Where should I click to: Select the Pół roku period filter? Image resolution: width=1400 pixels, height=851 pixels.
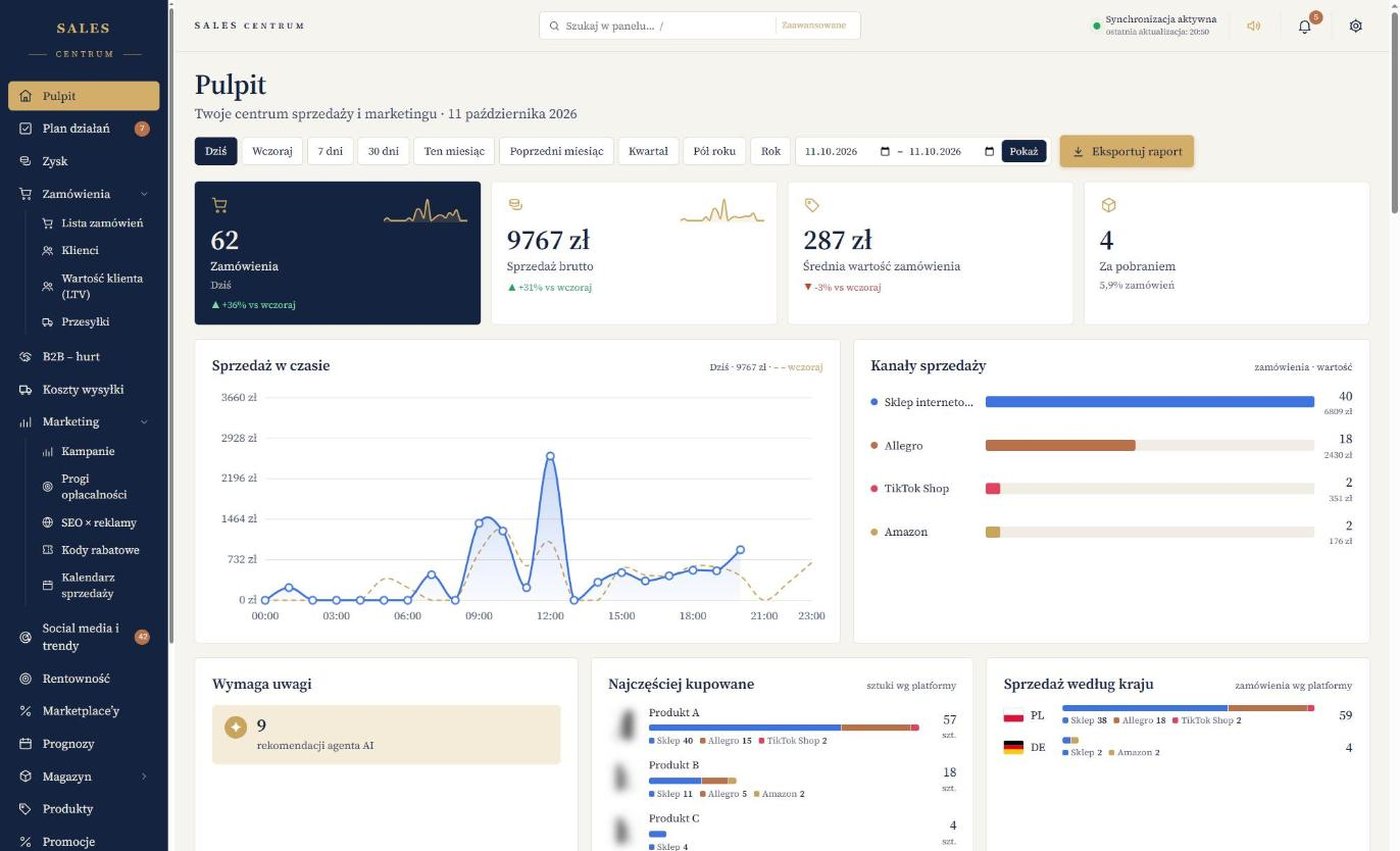(x=714, y=151)
